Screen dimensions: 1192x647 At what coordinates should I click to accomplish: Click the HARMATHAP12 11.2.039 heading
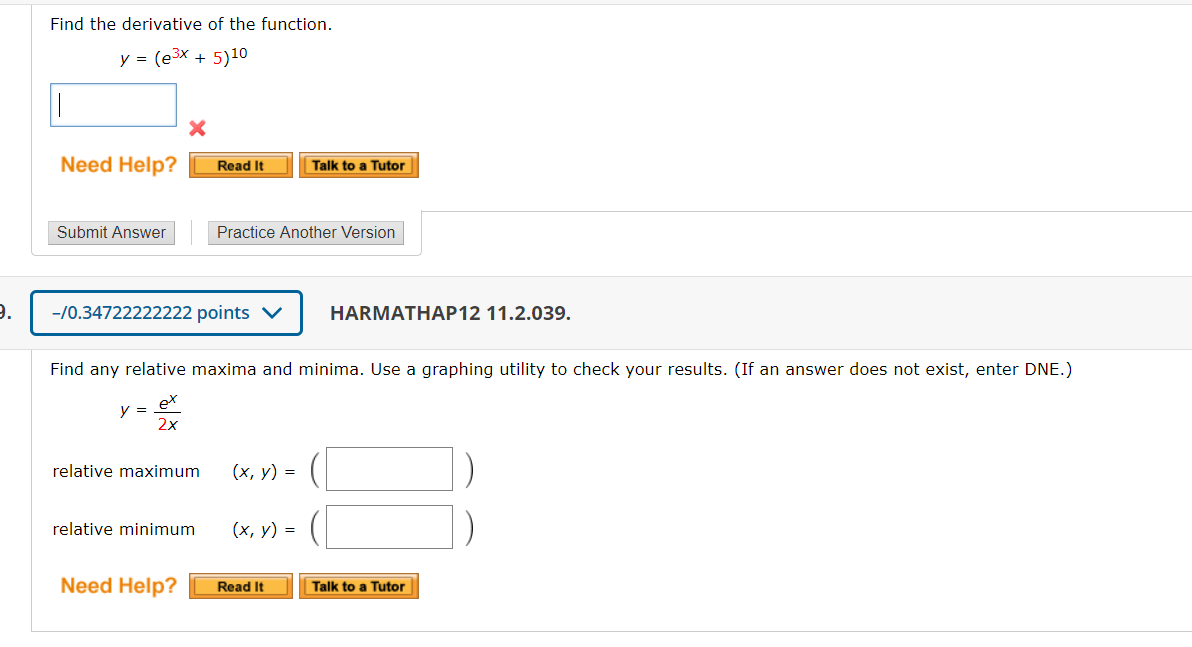[x=450, y=313]
